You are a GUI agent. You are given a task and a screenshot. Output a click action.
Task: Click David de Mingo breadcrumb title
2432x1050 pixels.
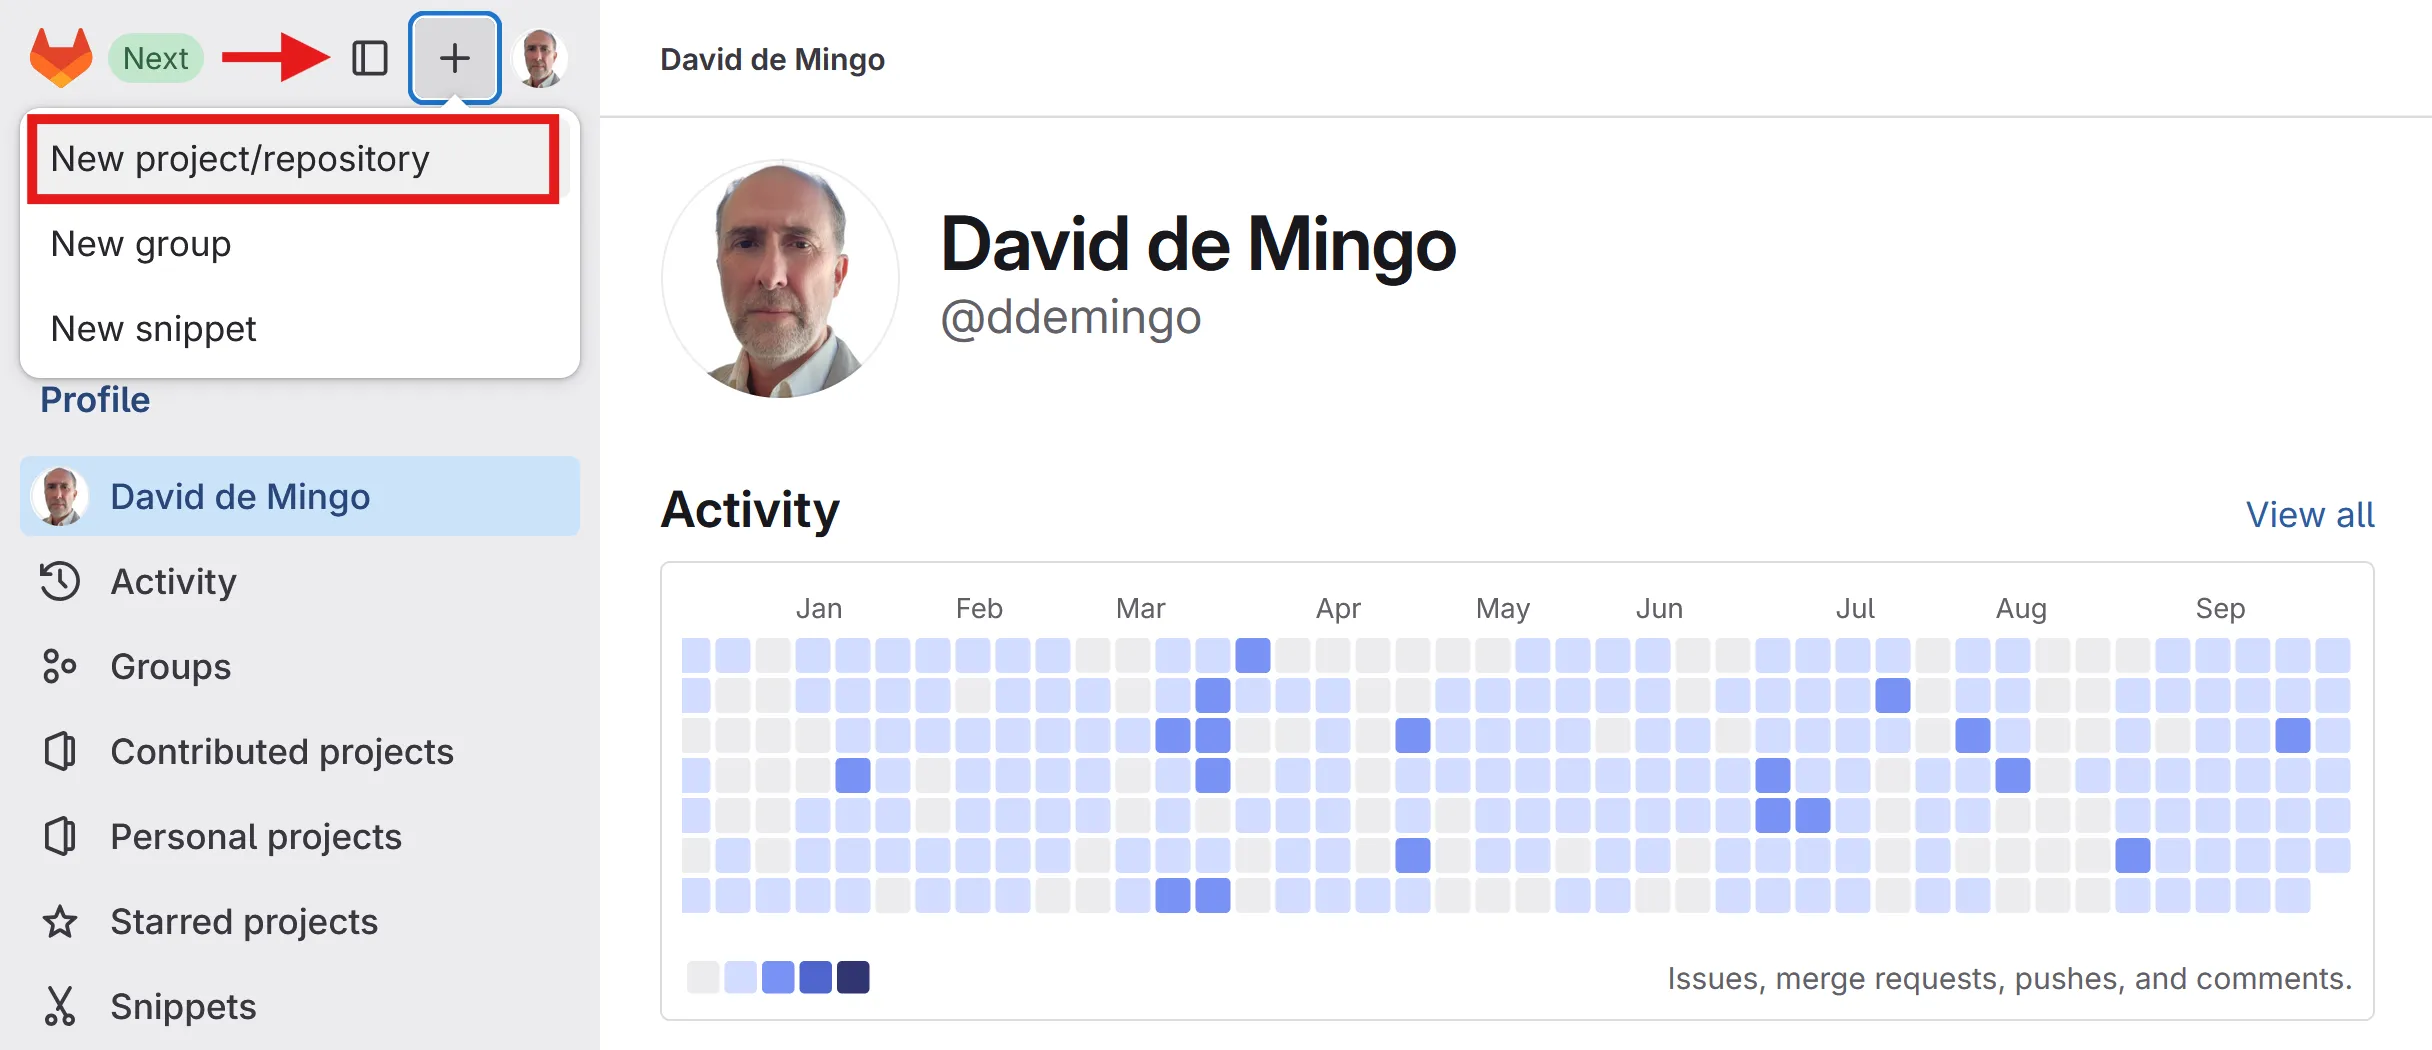tap(772, 60)
